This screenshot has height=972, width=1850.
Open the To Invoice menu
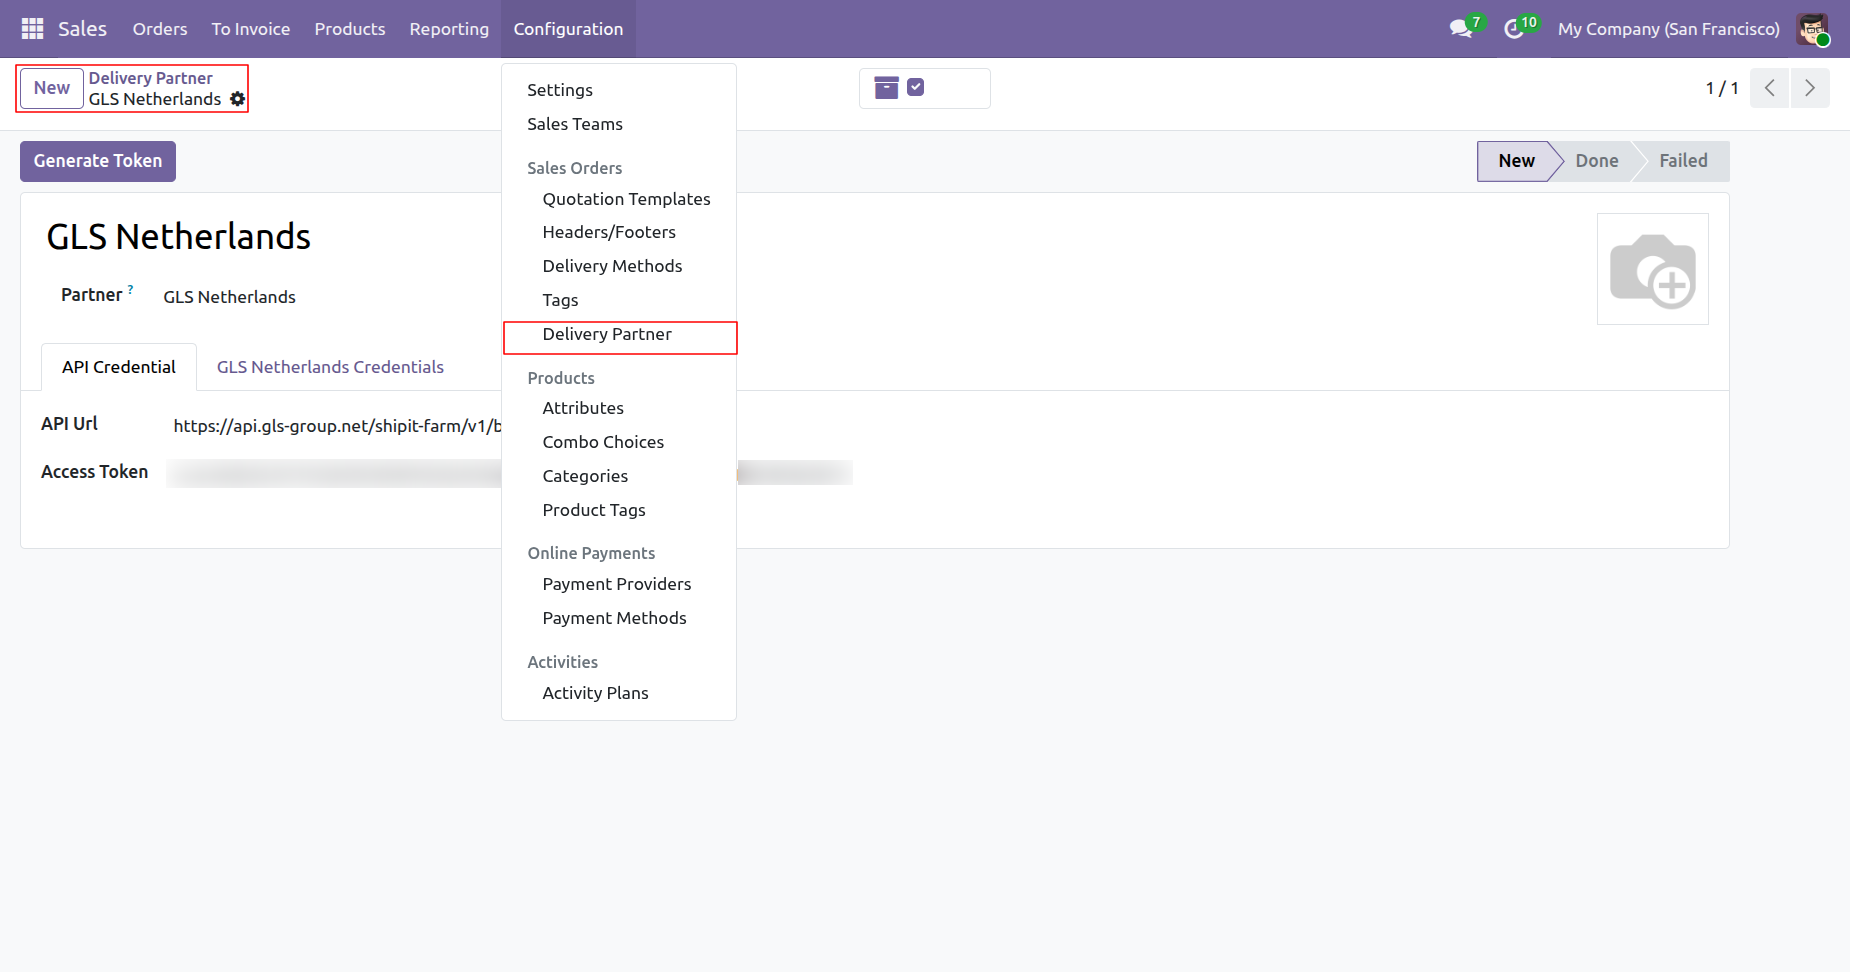pyautogui.click(x=251, y=29)
